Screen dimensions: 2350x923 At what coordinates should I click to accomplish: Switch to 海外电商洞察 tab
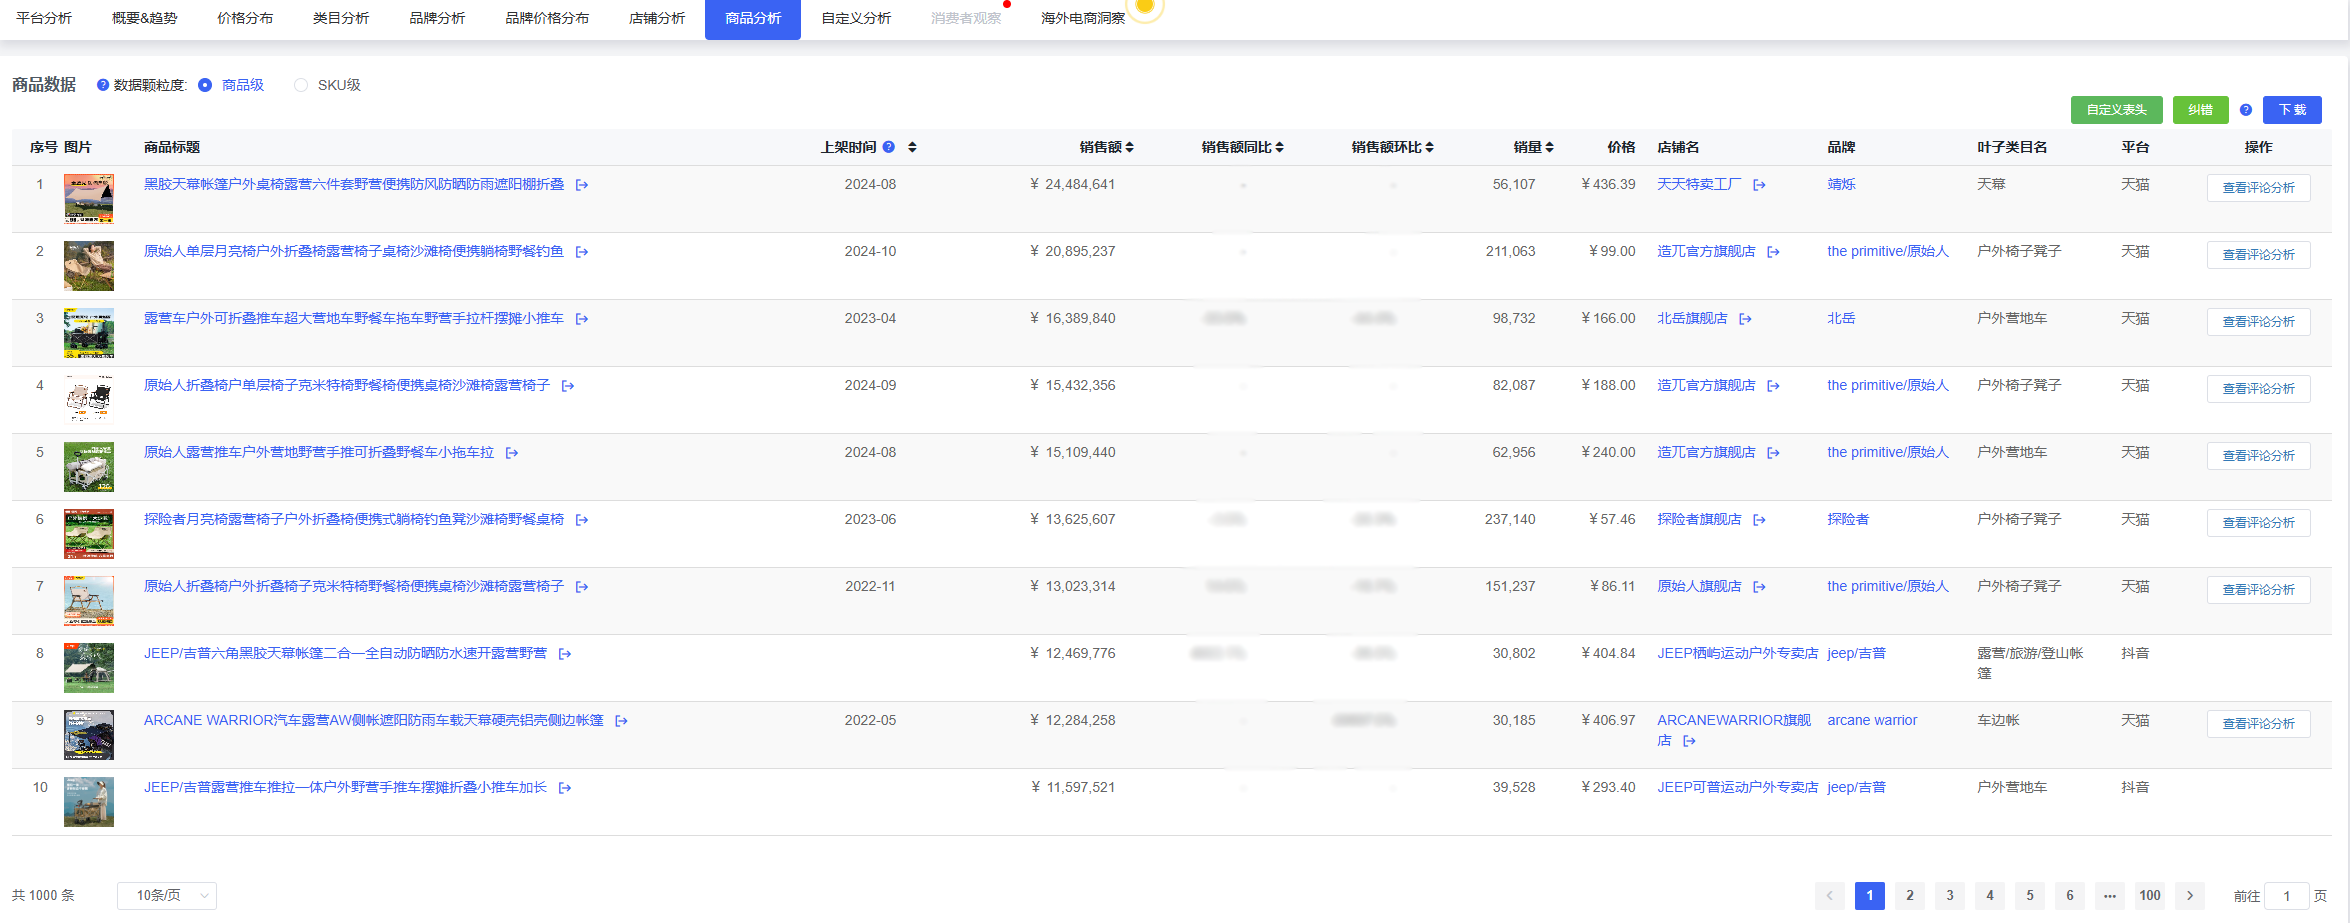click(x=1083, y=18)
